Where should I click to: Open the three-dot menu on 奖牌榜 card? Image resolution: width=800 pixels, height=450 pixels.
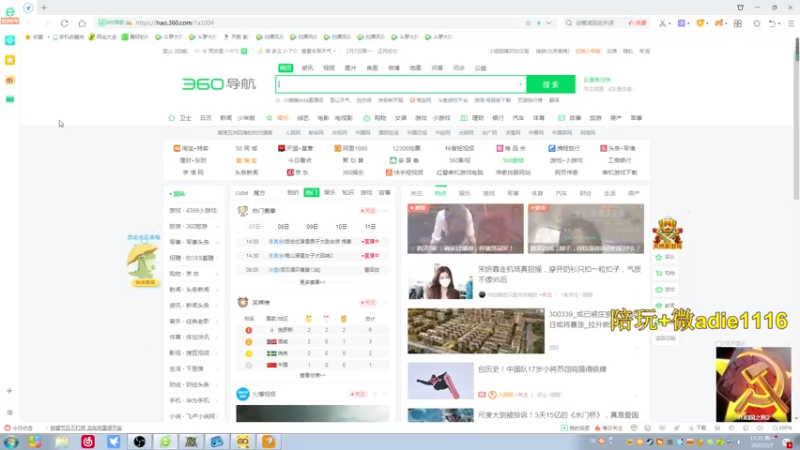[x=386, y=302]
